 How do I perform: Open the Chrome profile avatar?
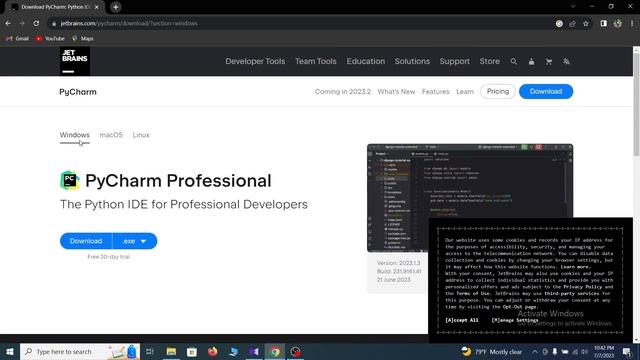pyautogui.click(x=618, y=24)
